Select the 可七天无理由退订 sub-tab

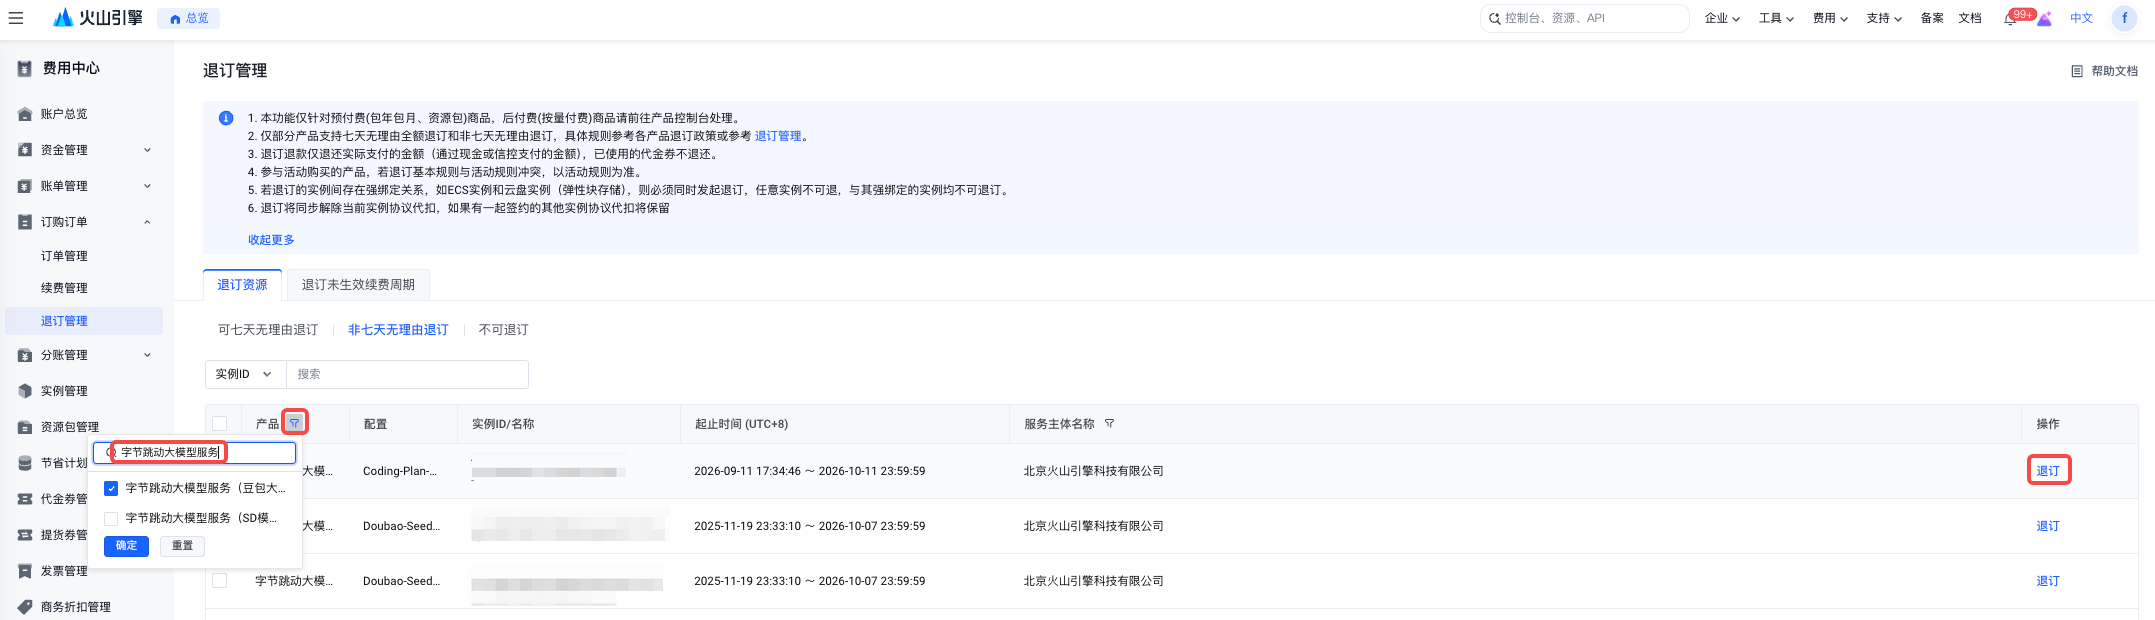coord(268,330)
